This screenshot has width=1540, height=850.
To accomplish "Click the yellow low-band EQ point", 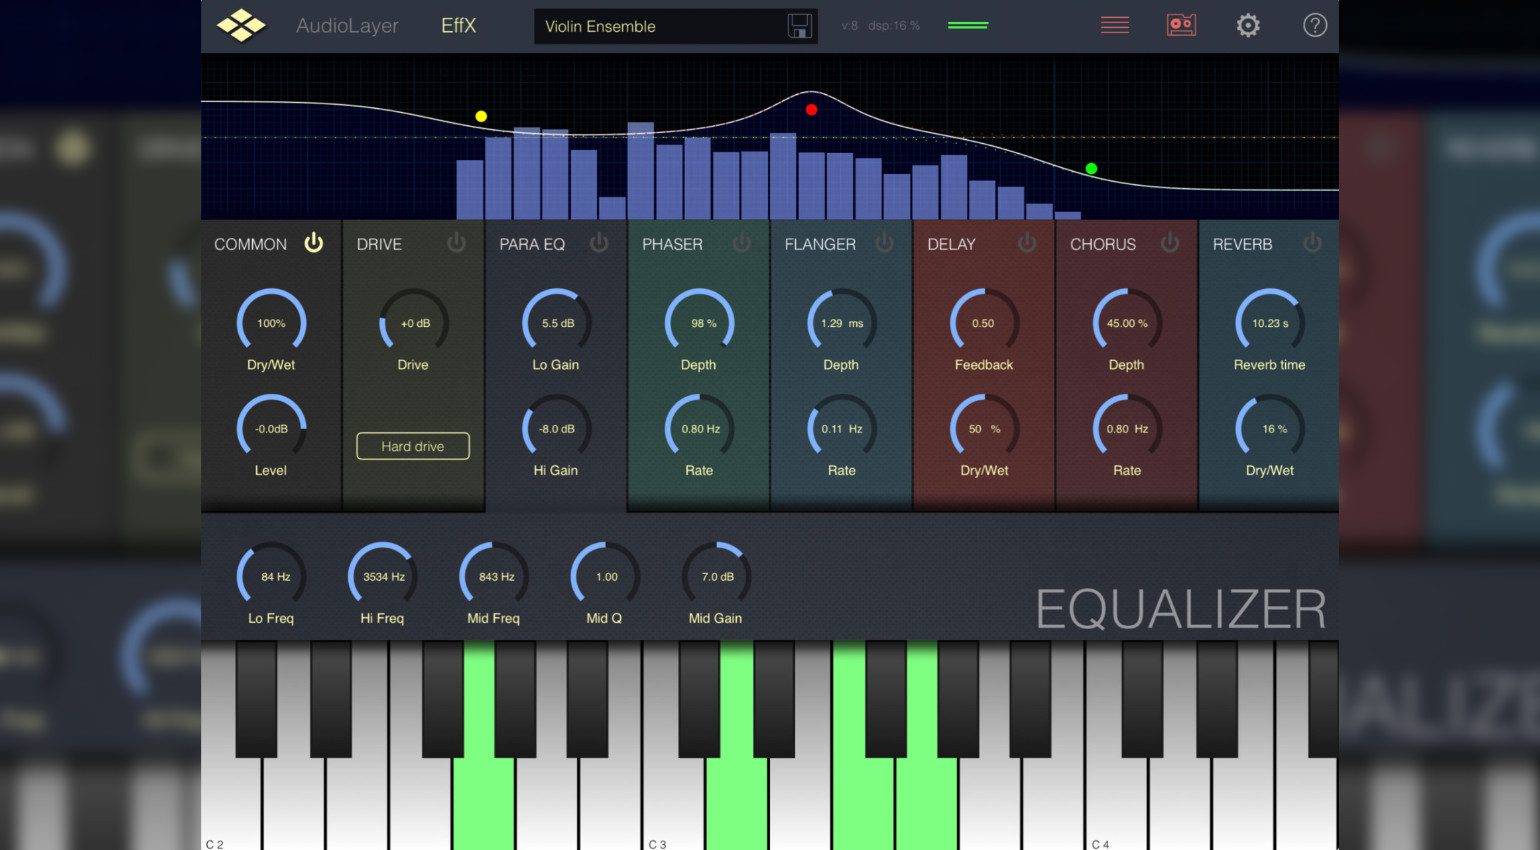I will coord(481,116).
